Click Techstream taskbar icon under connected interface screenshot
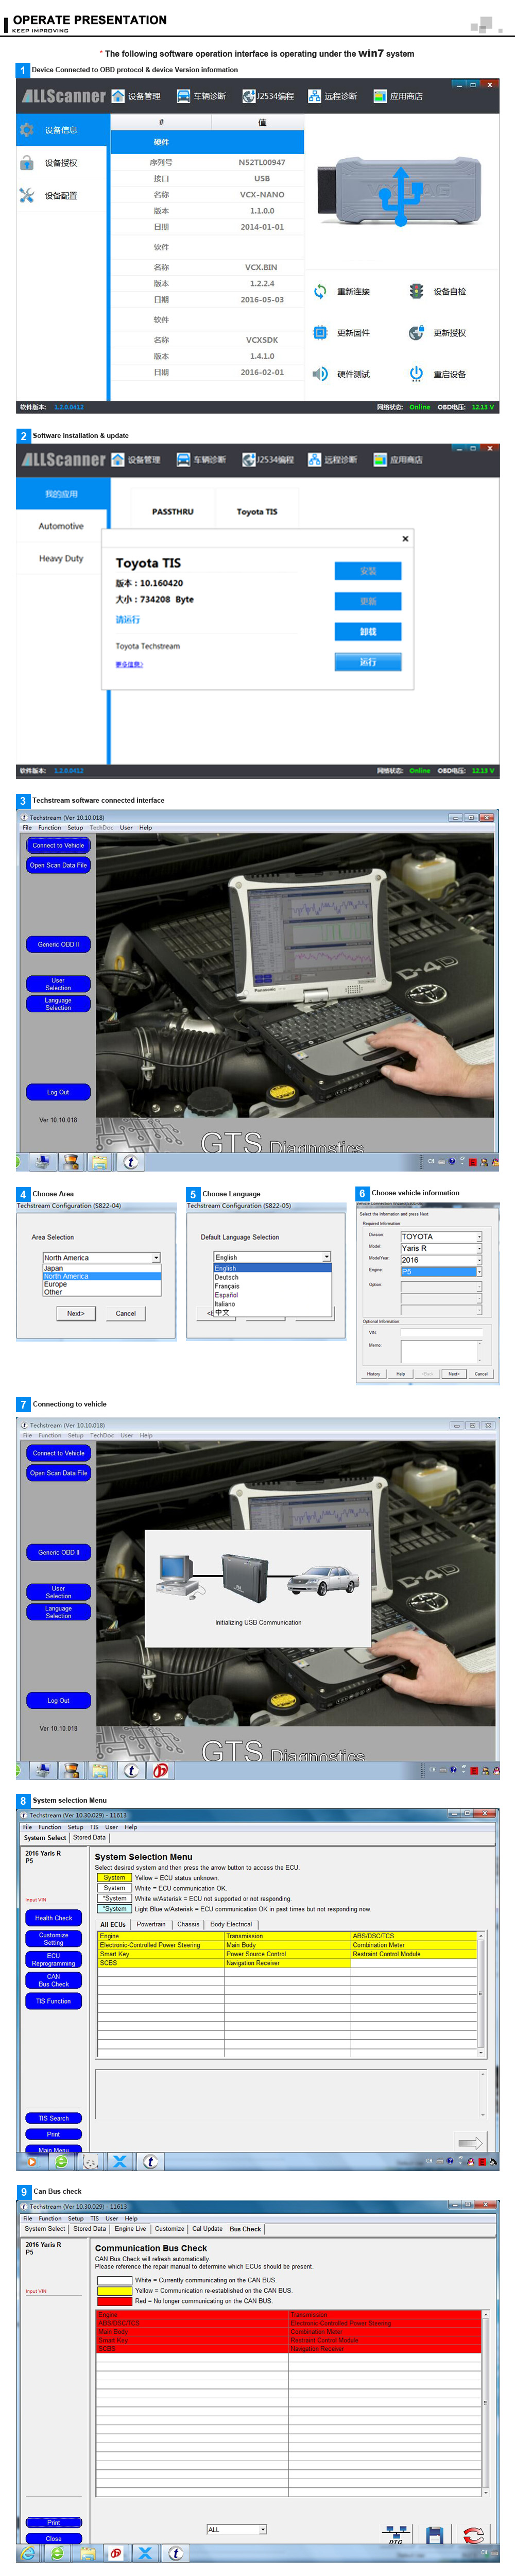 [x=131, y=1162]
